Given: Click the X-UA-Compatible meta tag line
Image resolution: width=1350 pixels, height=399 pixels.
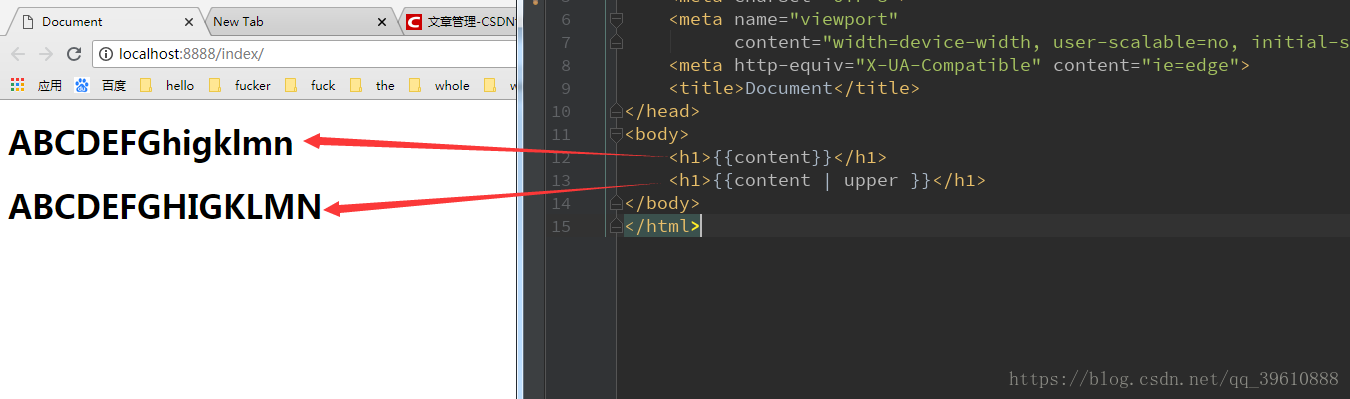Looking at the screenshot, I should 960,65.
